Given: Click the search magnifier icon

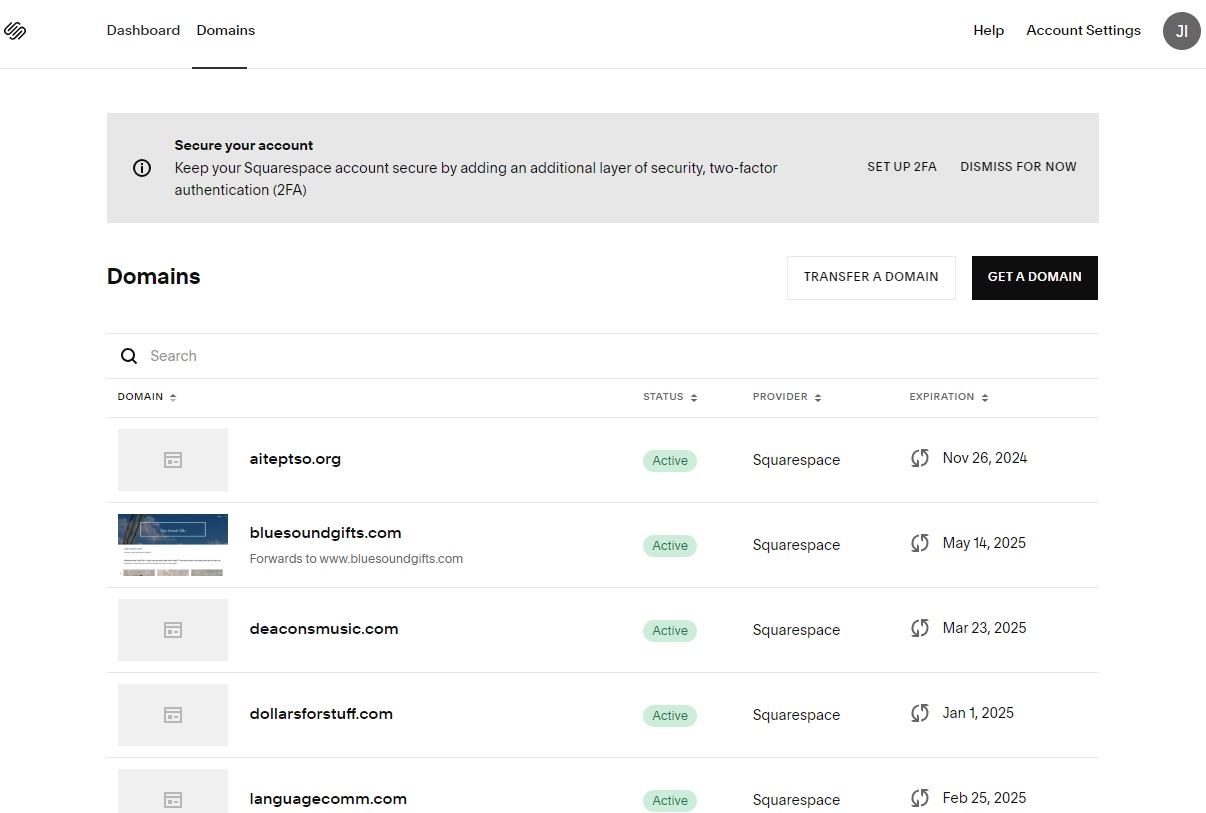Looking at the screenshot, I should point(129,356).
